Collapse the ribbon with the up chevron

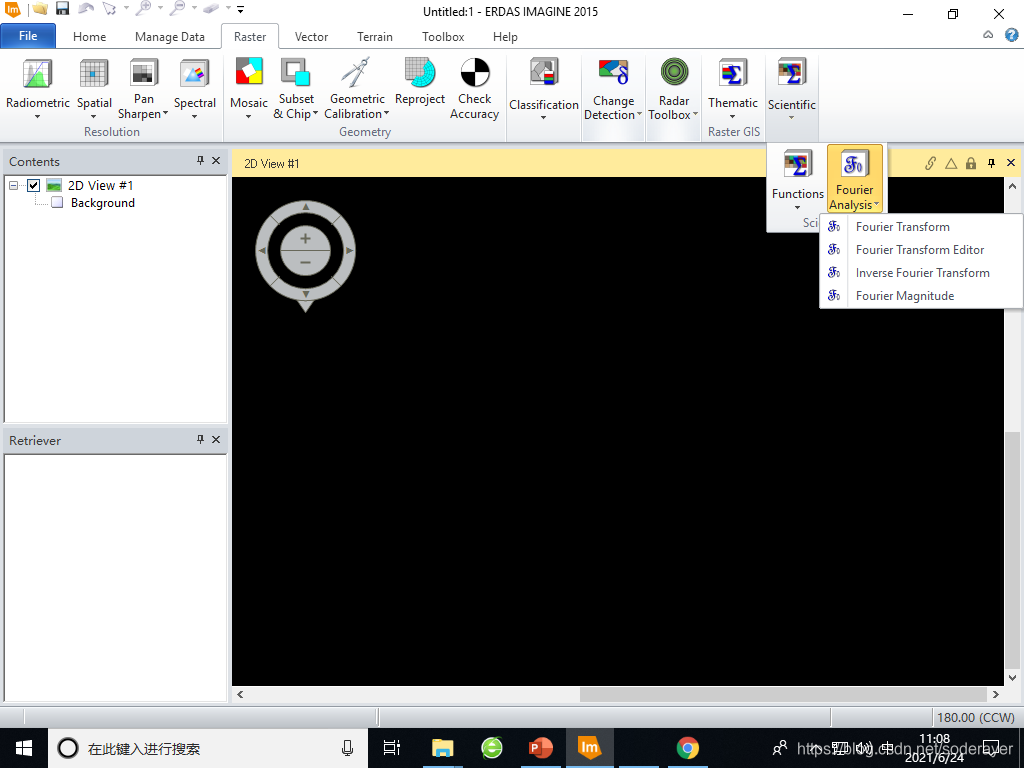point(988,35)
